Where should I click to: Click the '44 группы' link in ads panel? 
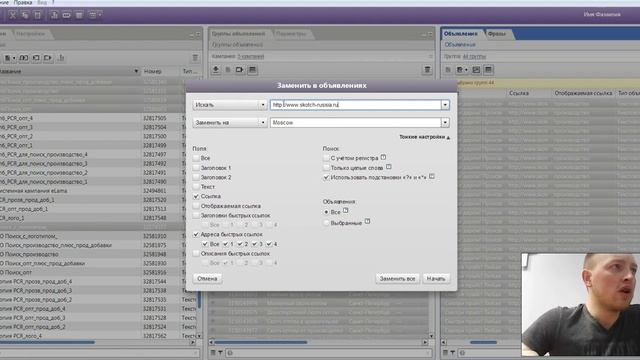point(474,56)
